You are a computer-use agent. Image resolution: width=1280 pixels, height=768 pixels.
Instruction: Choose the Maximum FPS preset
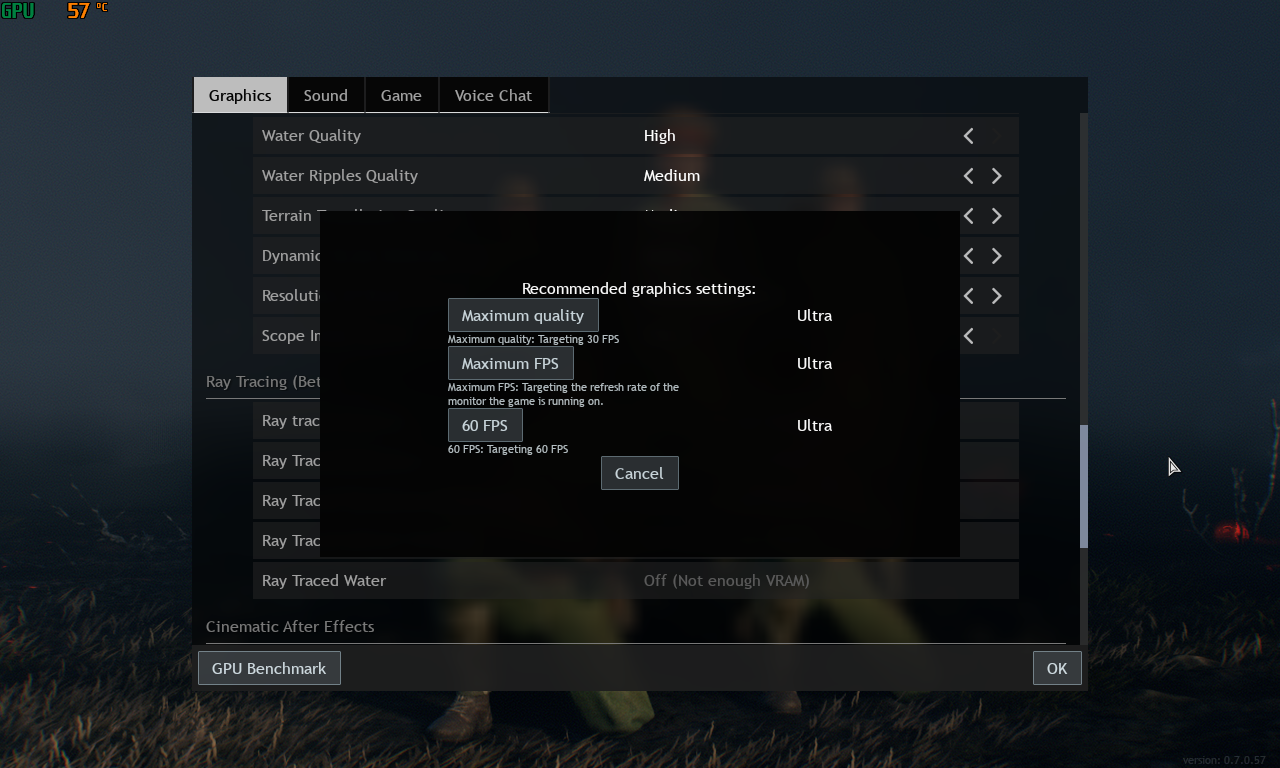pos(510,363)
